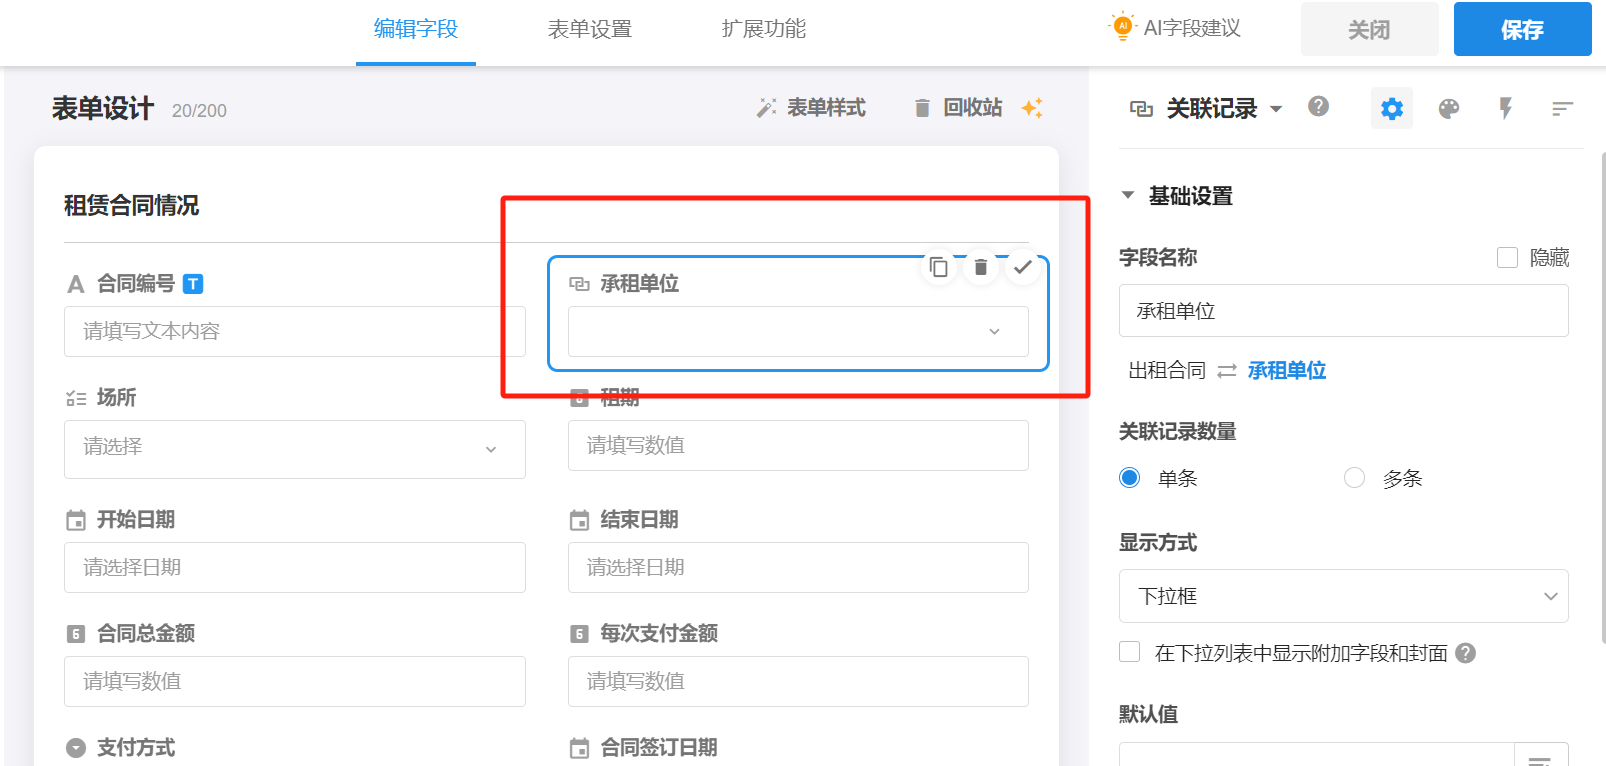Select the gear settings tab icon
The image size is (1606, 766).
[1392, 108]
